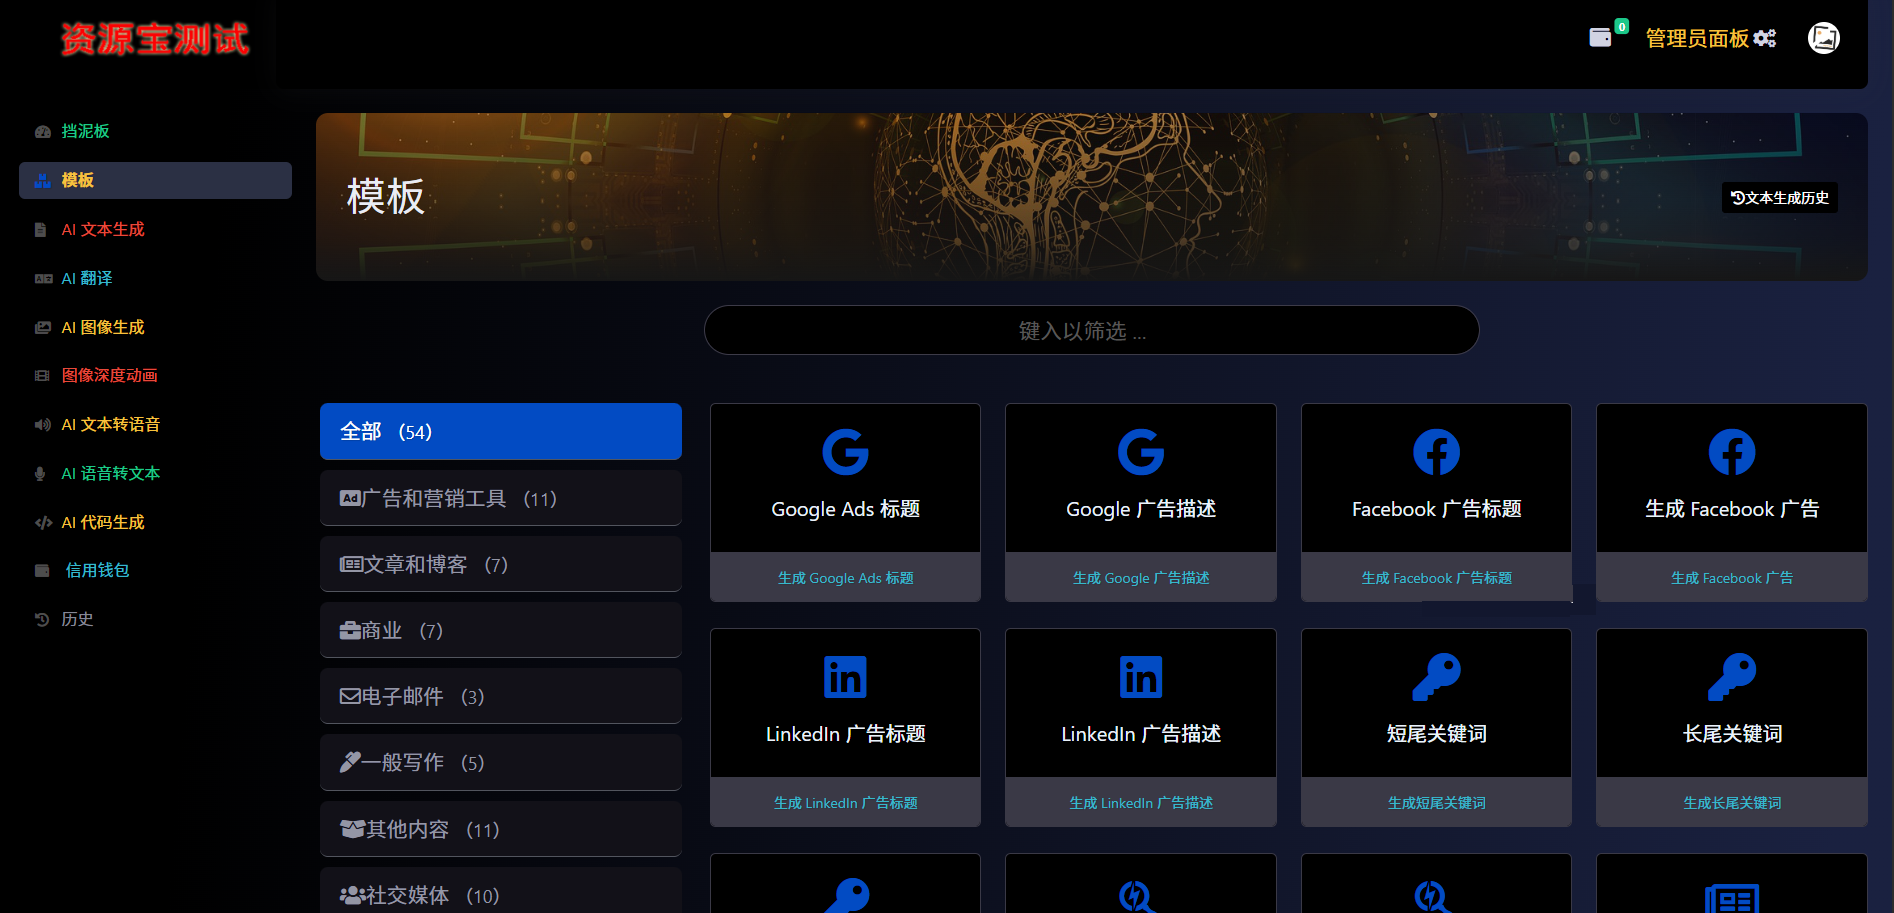The width and height of the screenshot is (1894, 913).
Task: Select the 全部 (54) category
Action: coord(500,432)
